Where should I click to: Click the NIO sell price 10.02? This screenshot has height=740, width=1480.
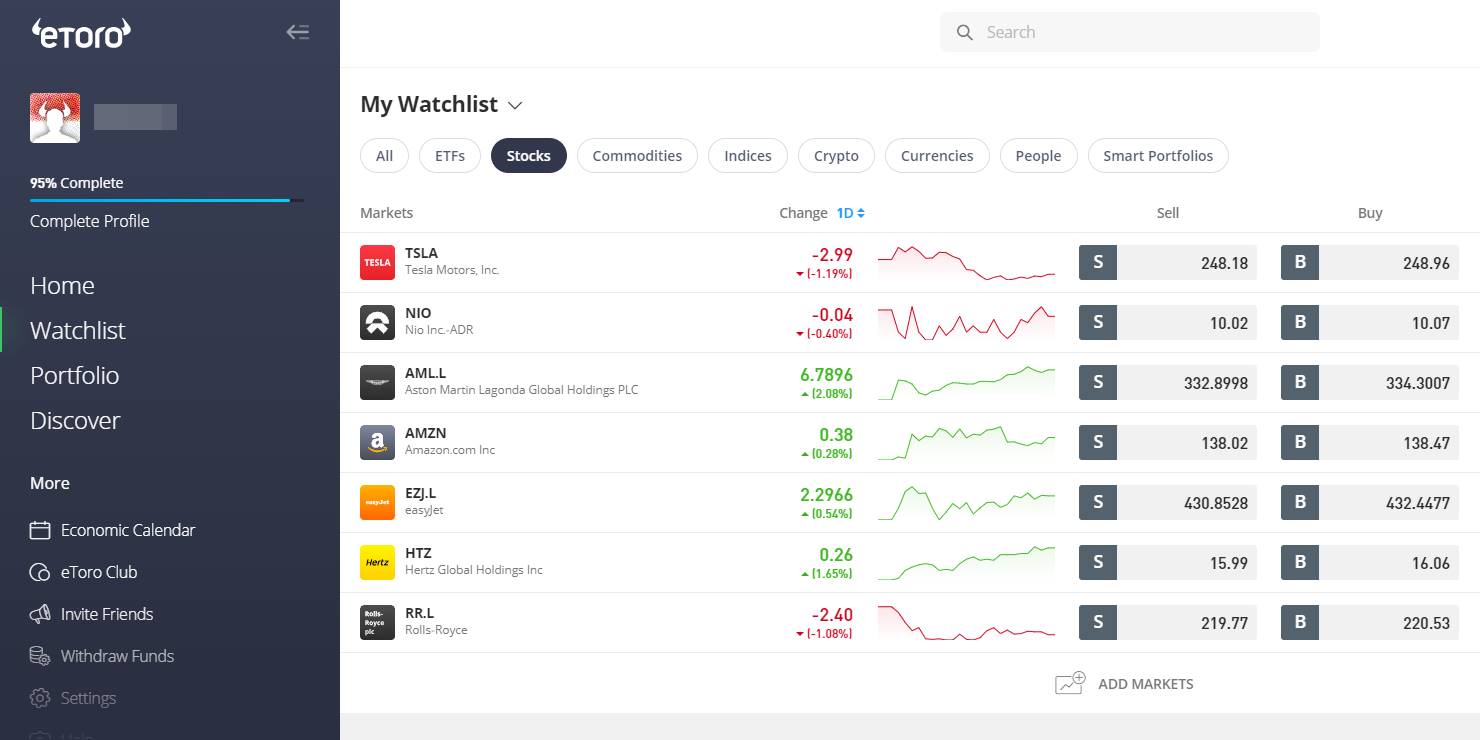pyautogui.click(x=1228, y=324)
